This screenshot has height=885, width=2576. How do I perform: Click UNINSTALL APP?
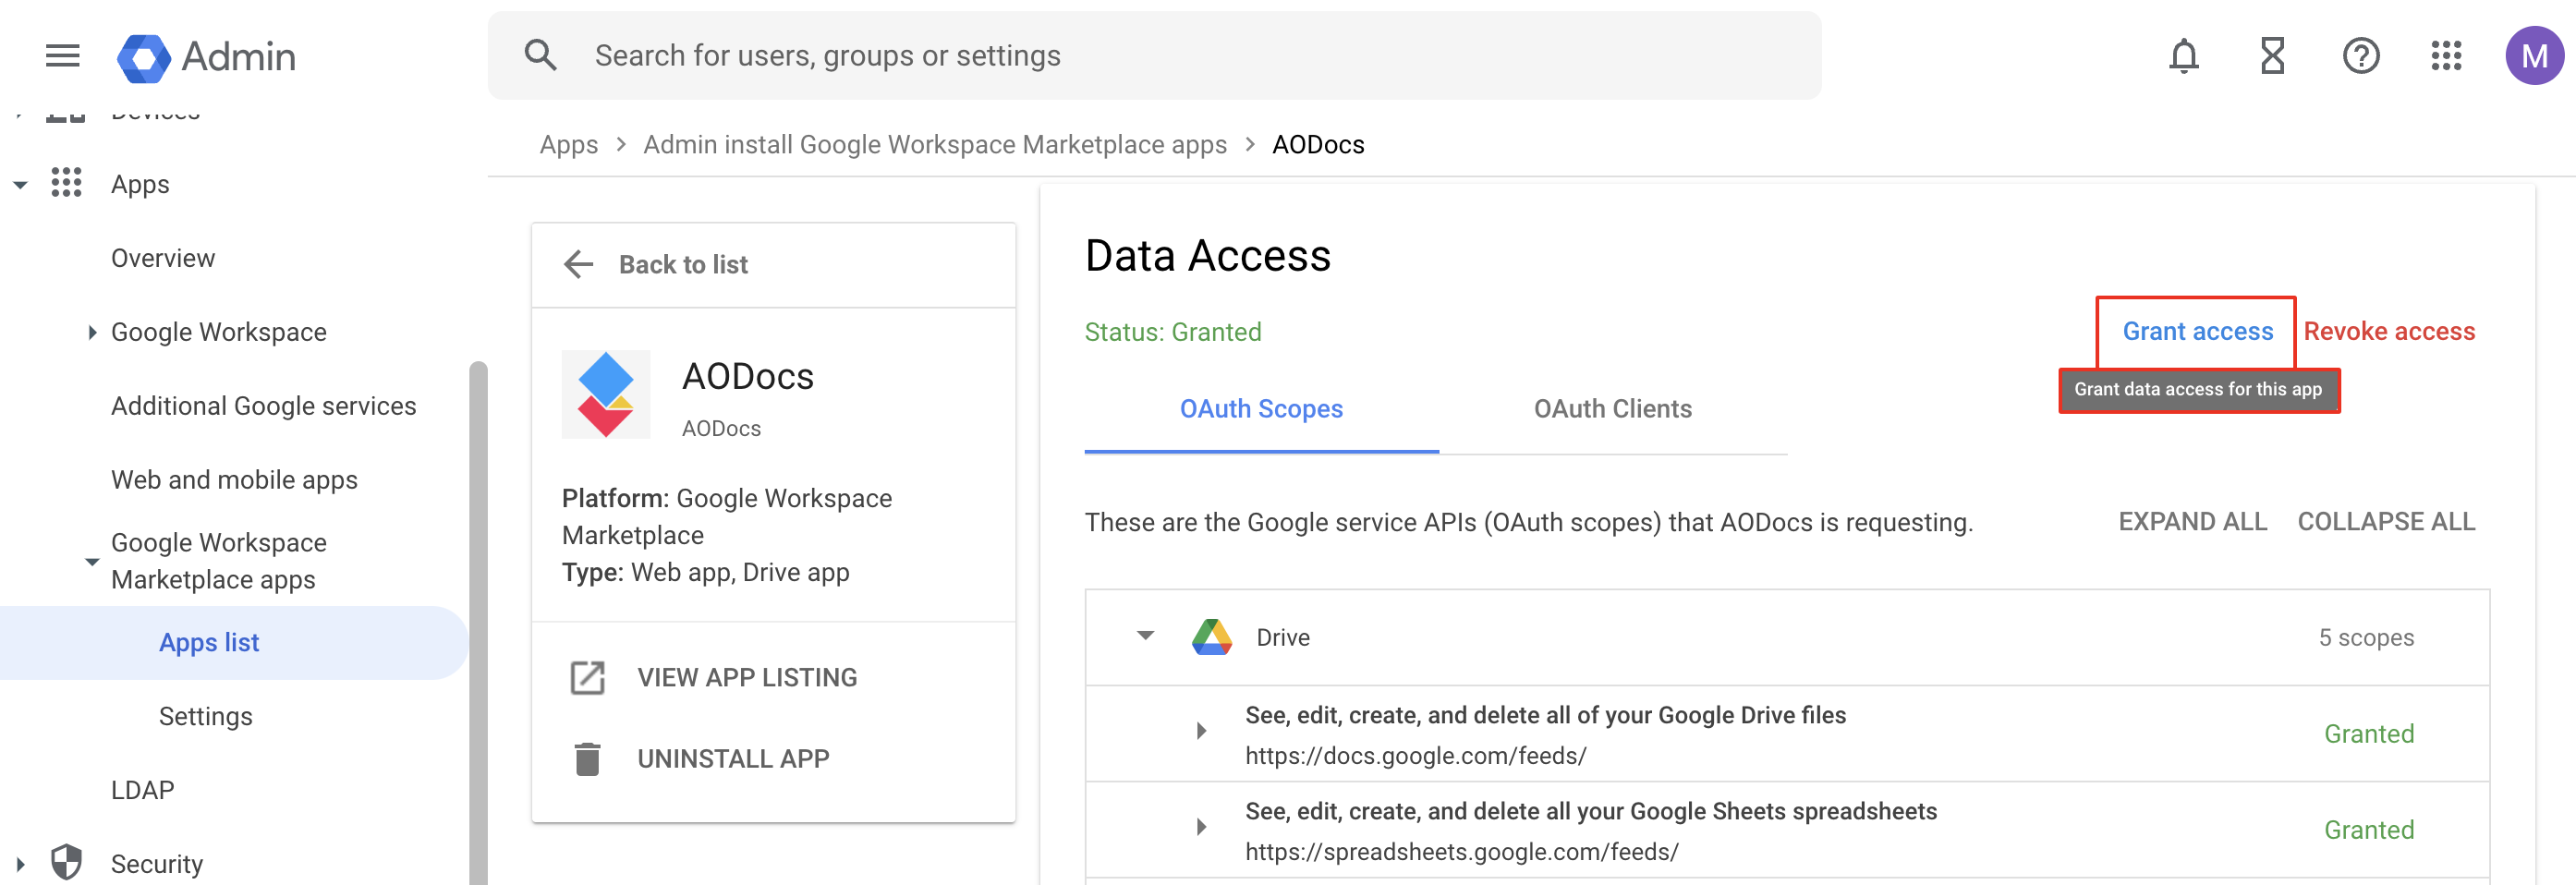click(x=733, y=759)
